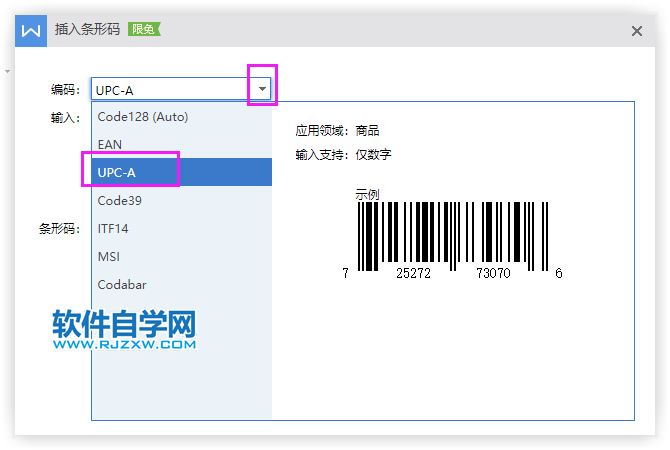Click the 应用领域: 商品 text
Image resolution: width=670 pixels, height=450 pixels.
click(x=337, y=130)
